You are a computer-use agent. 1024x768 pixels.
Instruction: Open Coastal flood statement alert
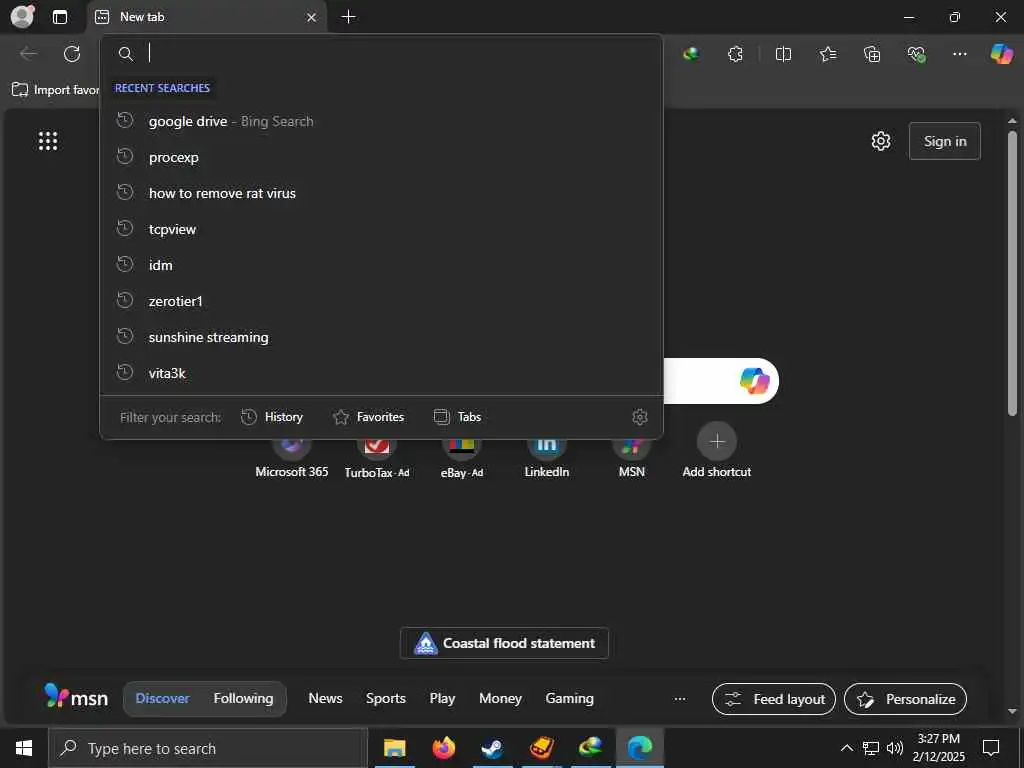[504, 643]
